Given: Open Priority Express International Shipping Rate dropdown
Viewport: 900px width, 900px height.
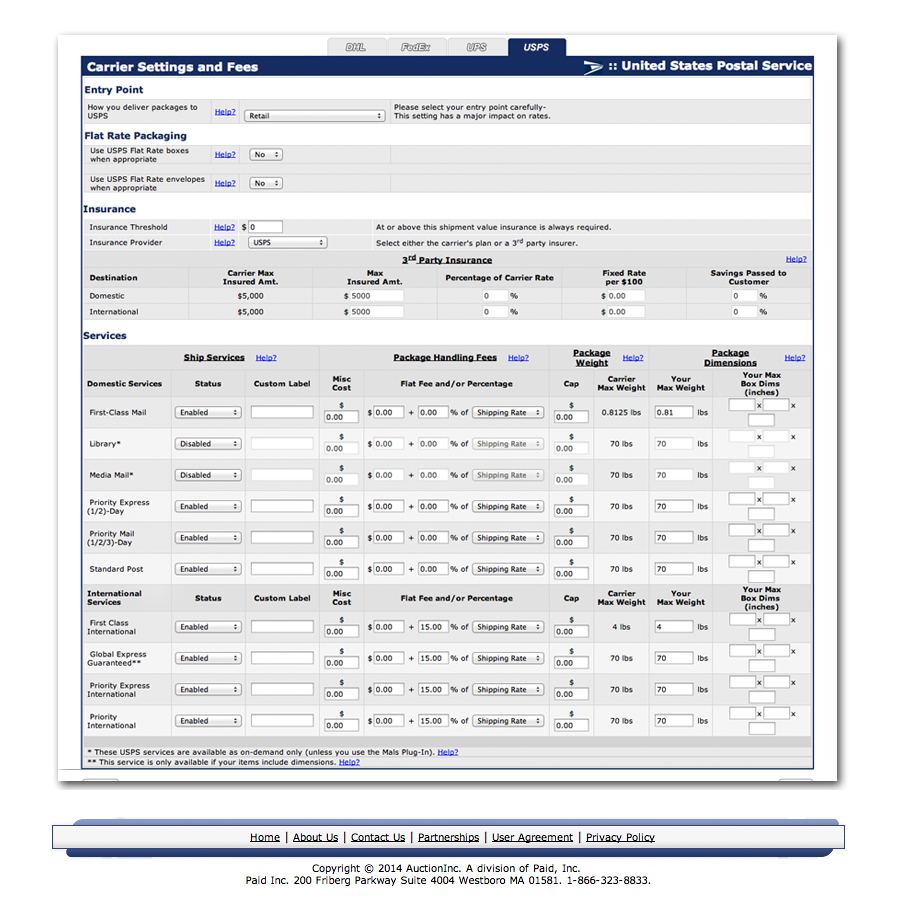Looking at the screenshot, I should pos(508,690).
